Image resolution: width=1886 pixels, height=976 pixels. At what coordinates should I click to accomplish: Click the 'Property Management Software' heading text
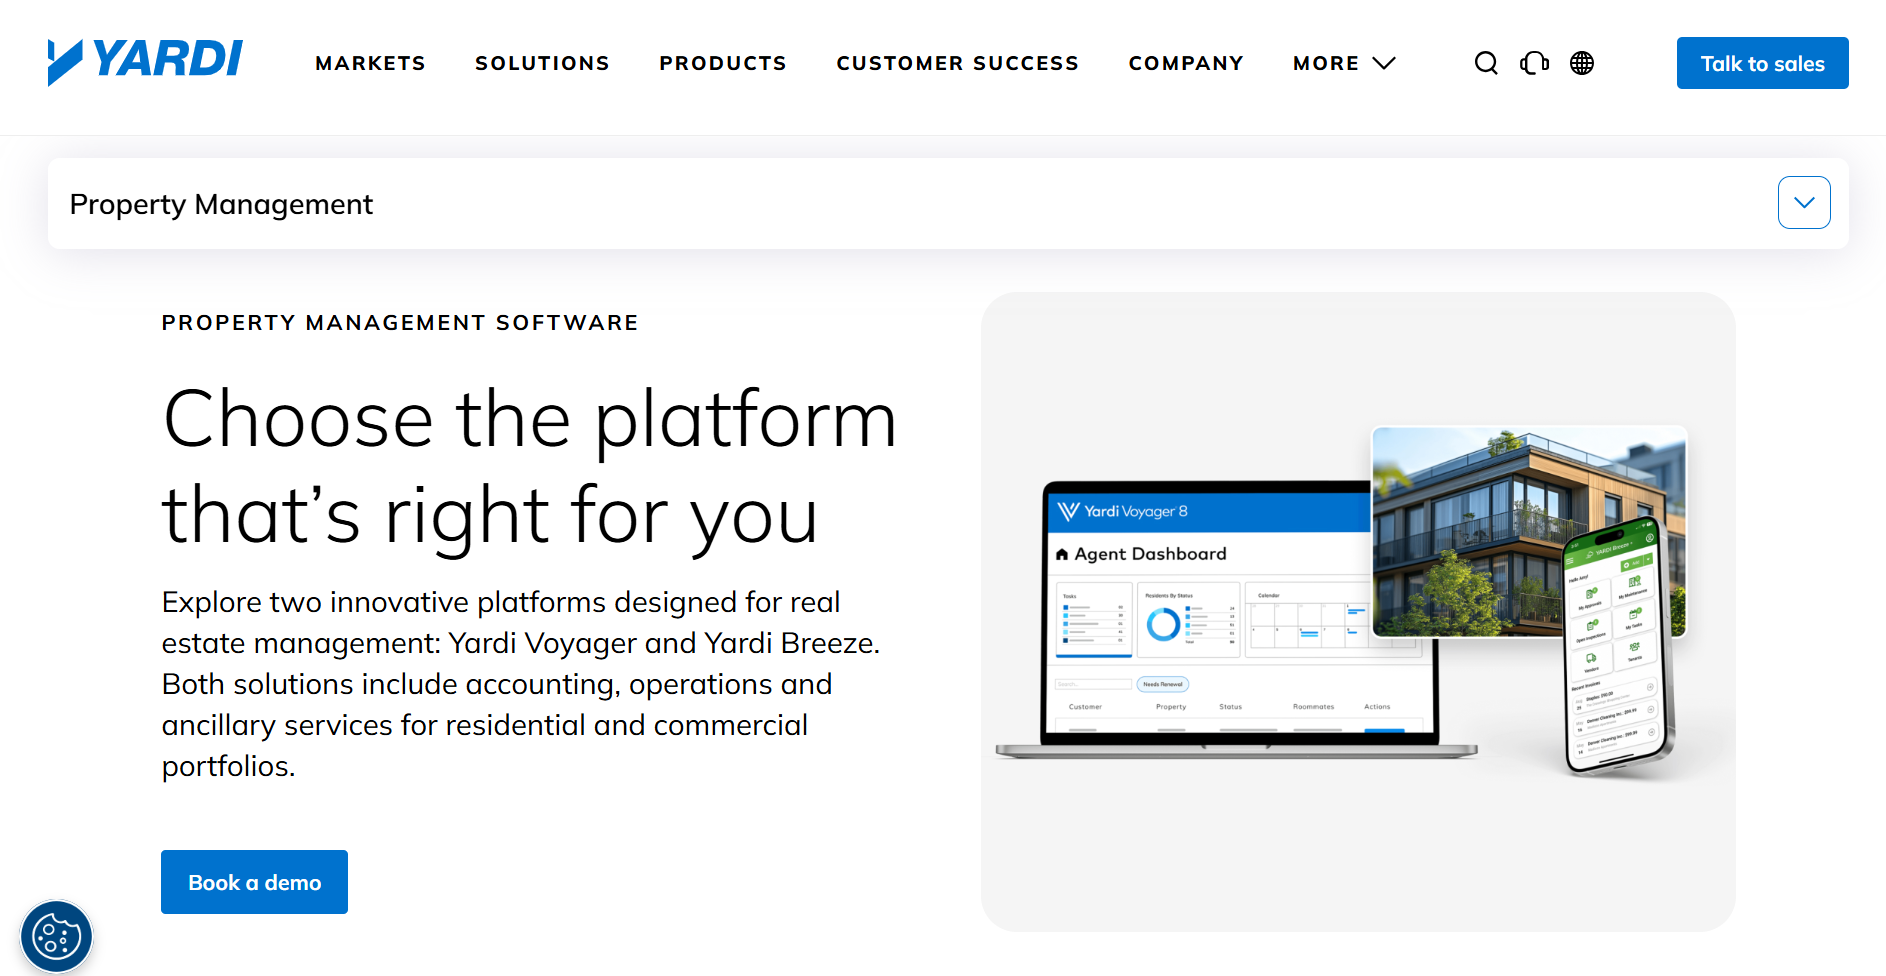click(x=400, y=323)
